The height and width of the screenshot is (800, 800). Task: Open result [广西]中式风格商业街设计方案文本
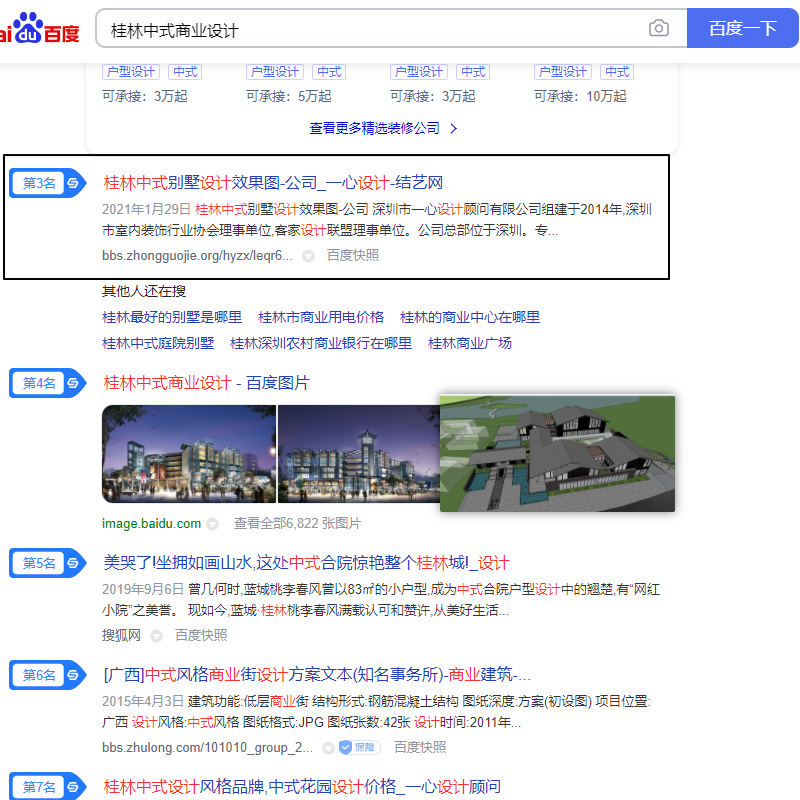click(x=317, y=675)
